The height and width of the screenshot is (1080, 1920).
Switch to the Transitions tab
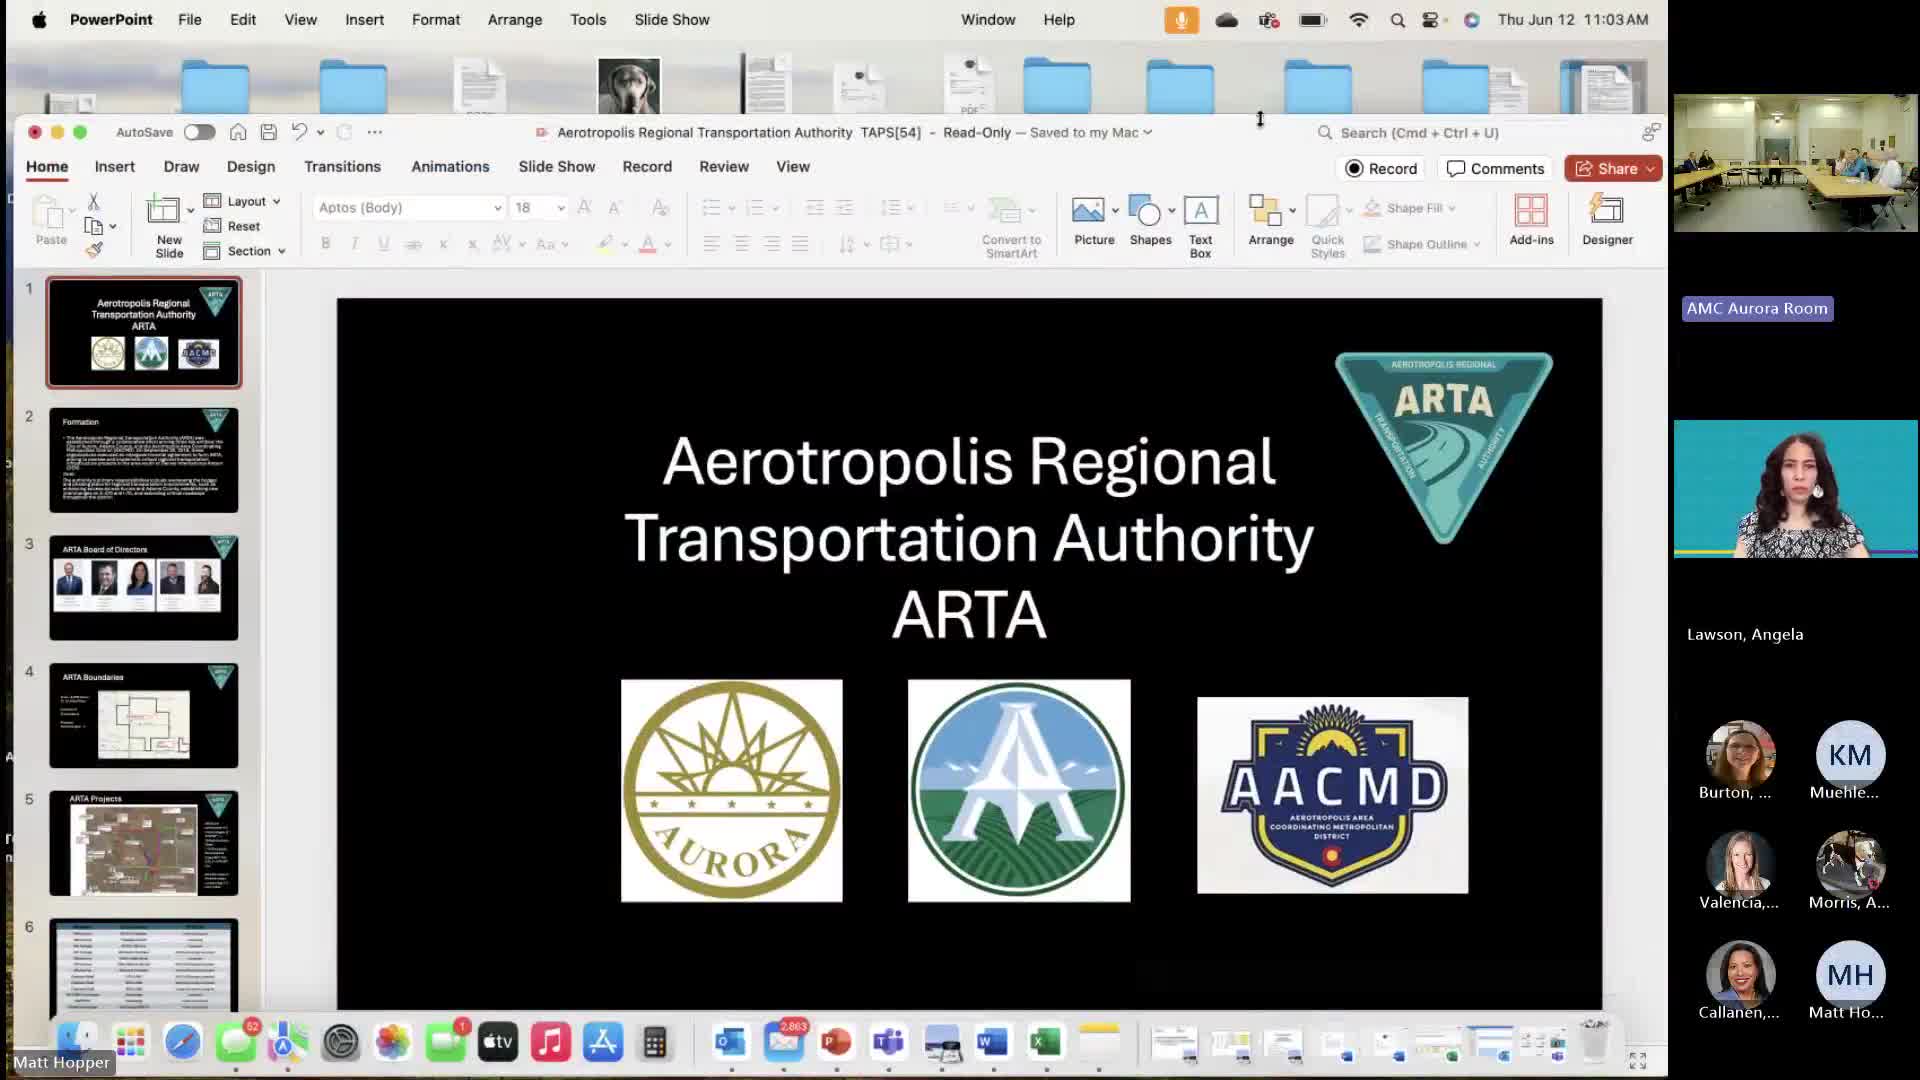[x=342, y=167]
